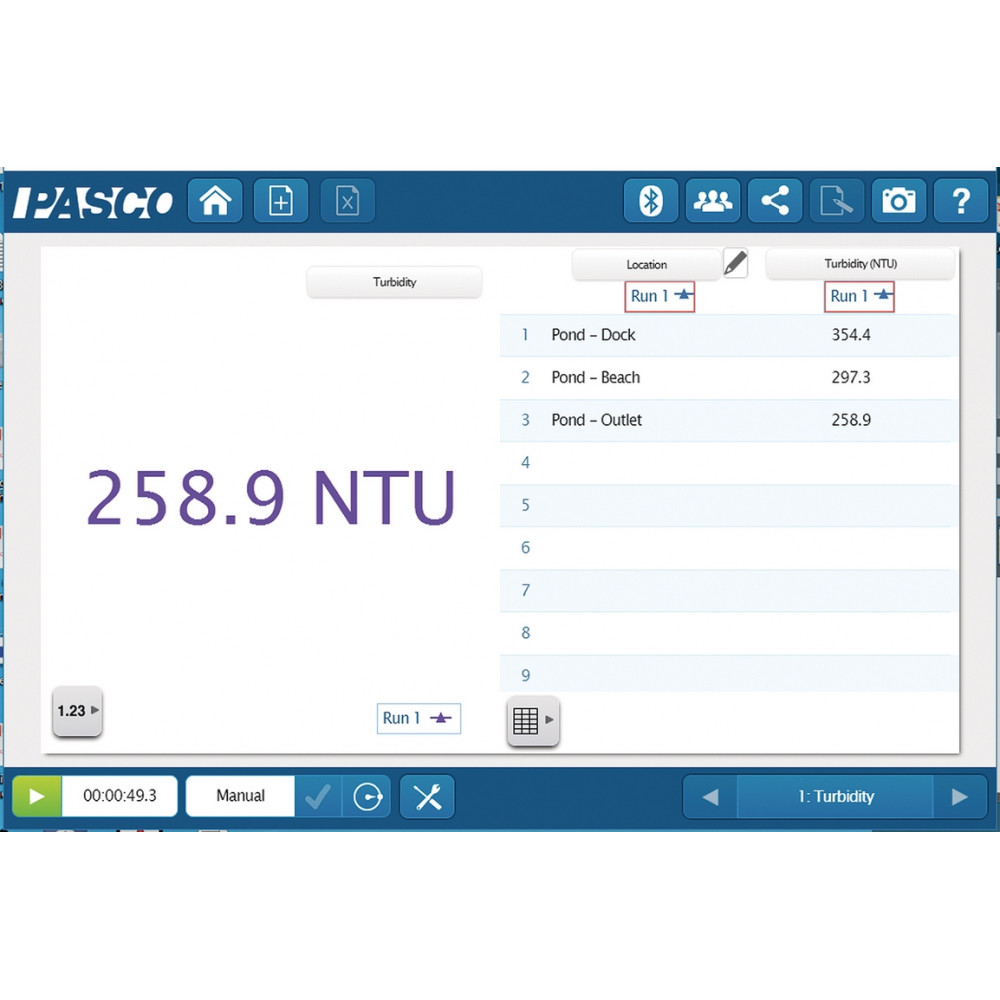
Task: Select the 1: Turbidity page label
Action: [x=835, y=797]
